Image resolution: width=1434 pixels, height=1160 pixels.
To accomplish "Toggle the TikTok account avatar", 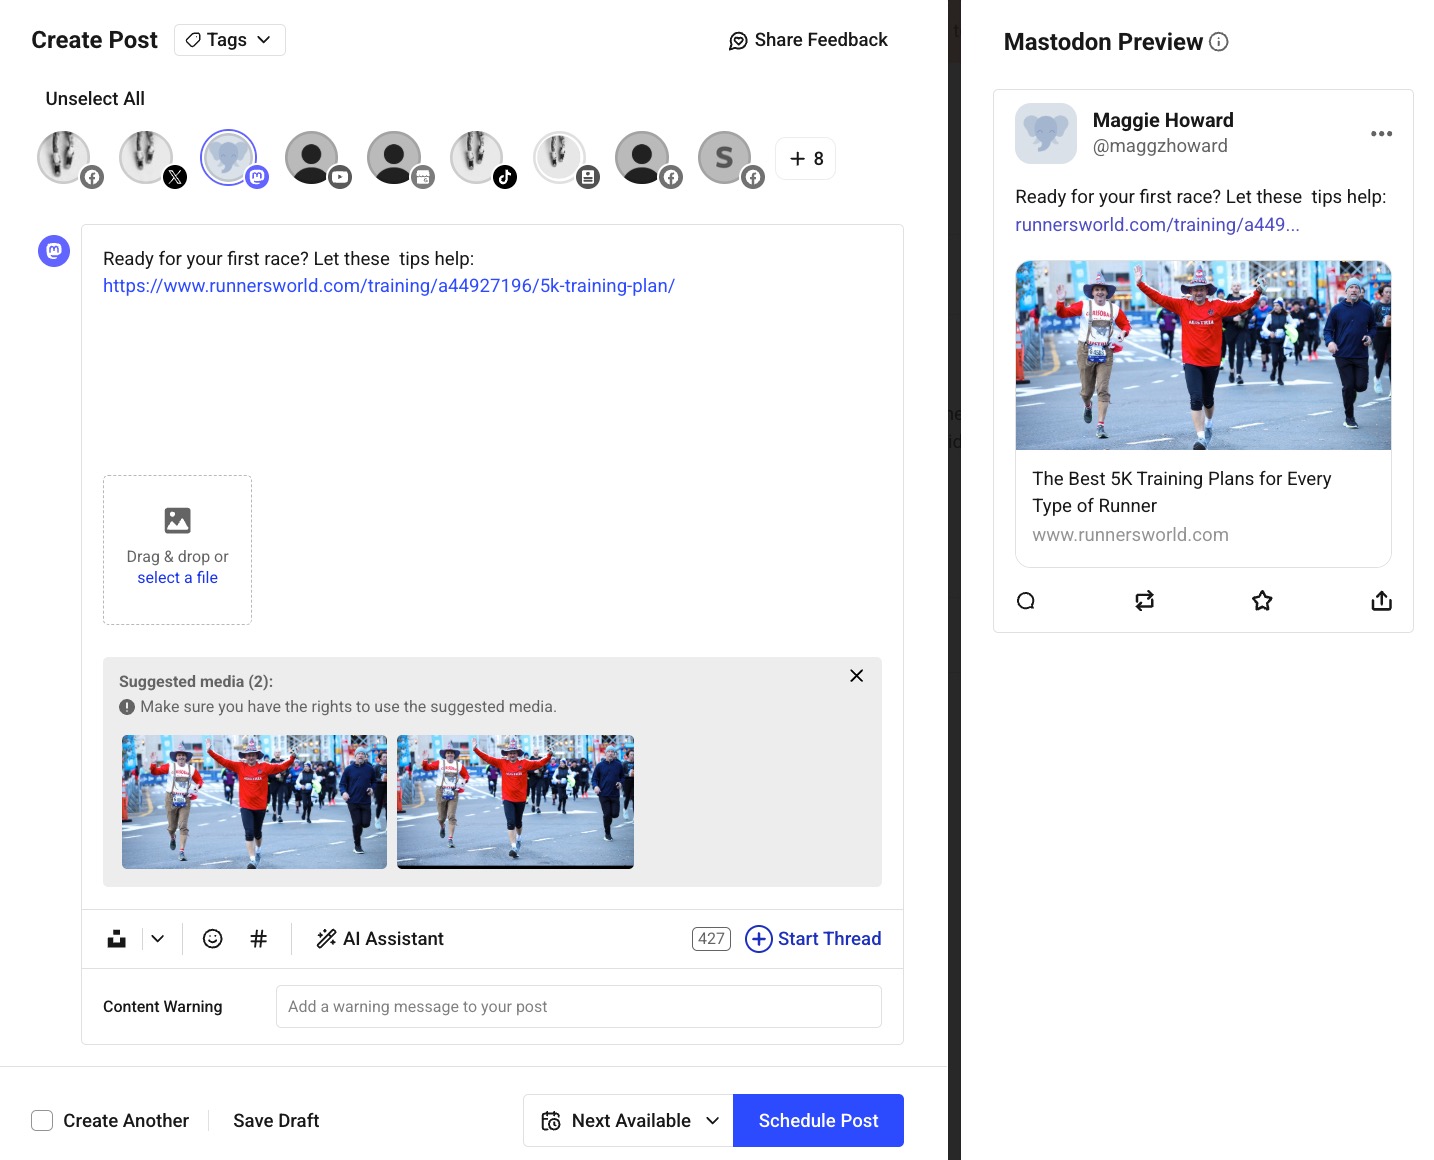I will click(x=478, y=158).
